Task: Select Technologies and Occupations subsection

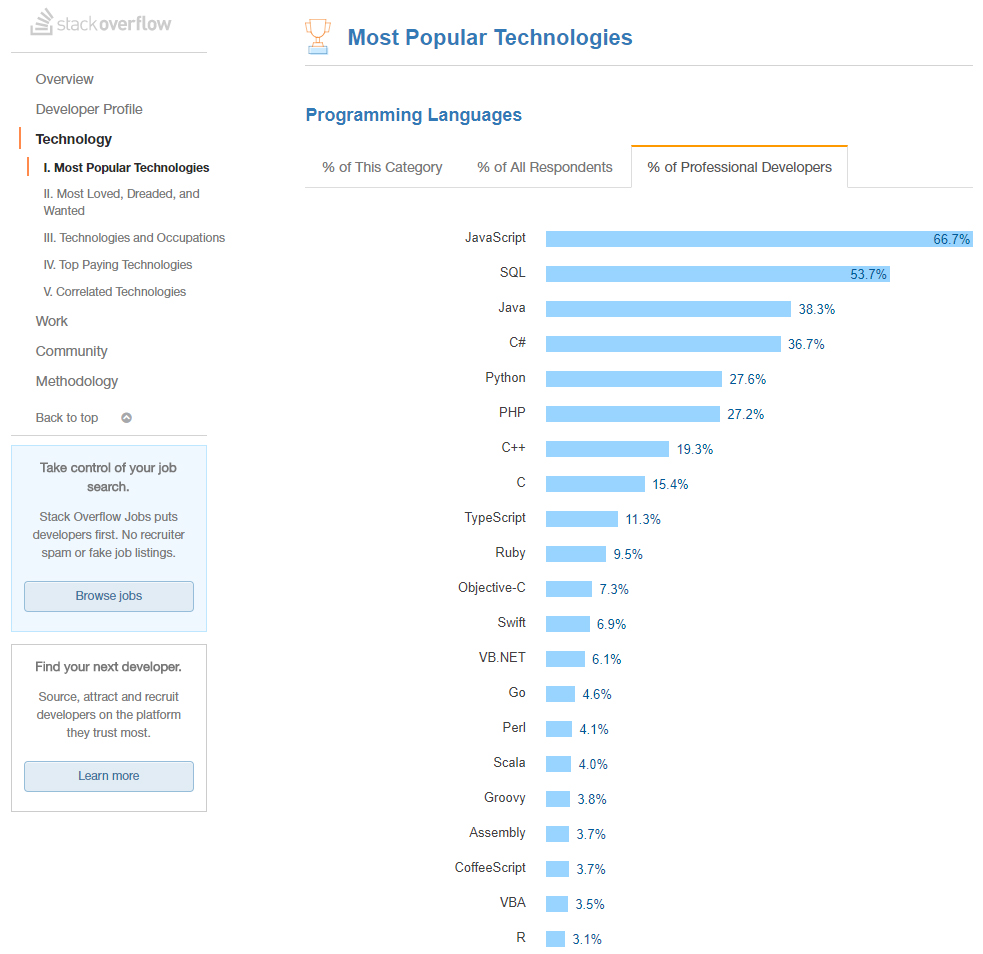Action: coord(134,238)
